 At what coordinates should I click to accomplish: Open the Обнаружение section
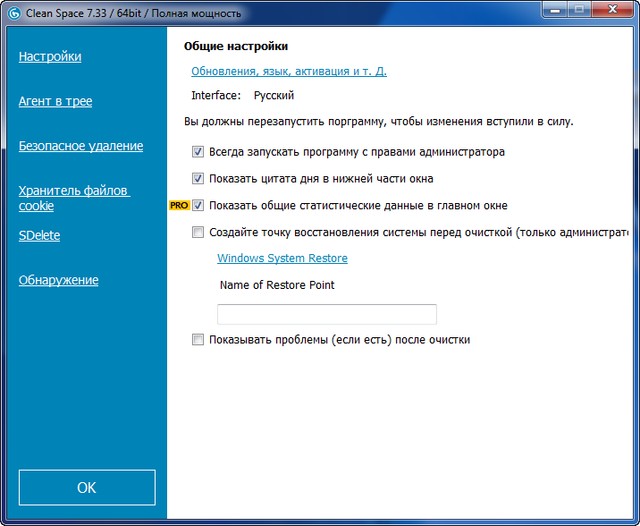pos(58,280)
